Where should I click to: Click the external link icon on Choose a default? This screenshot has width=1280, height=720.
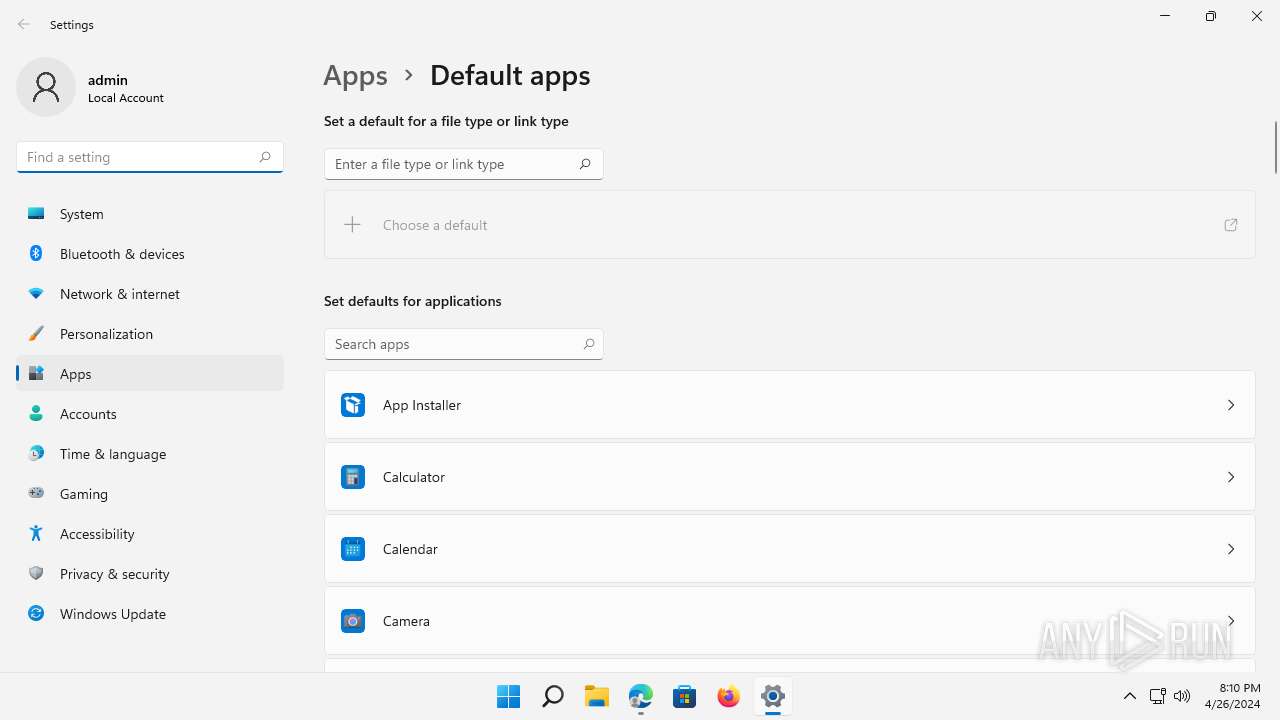point(1231,225)
